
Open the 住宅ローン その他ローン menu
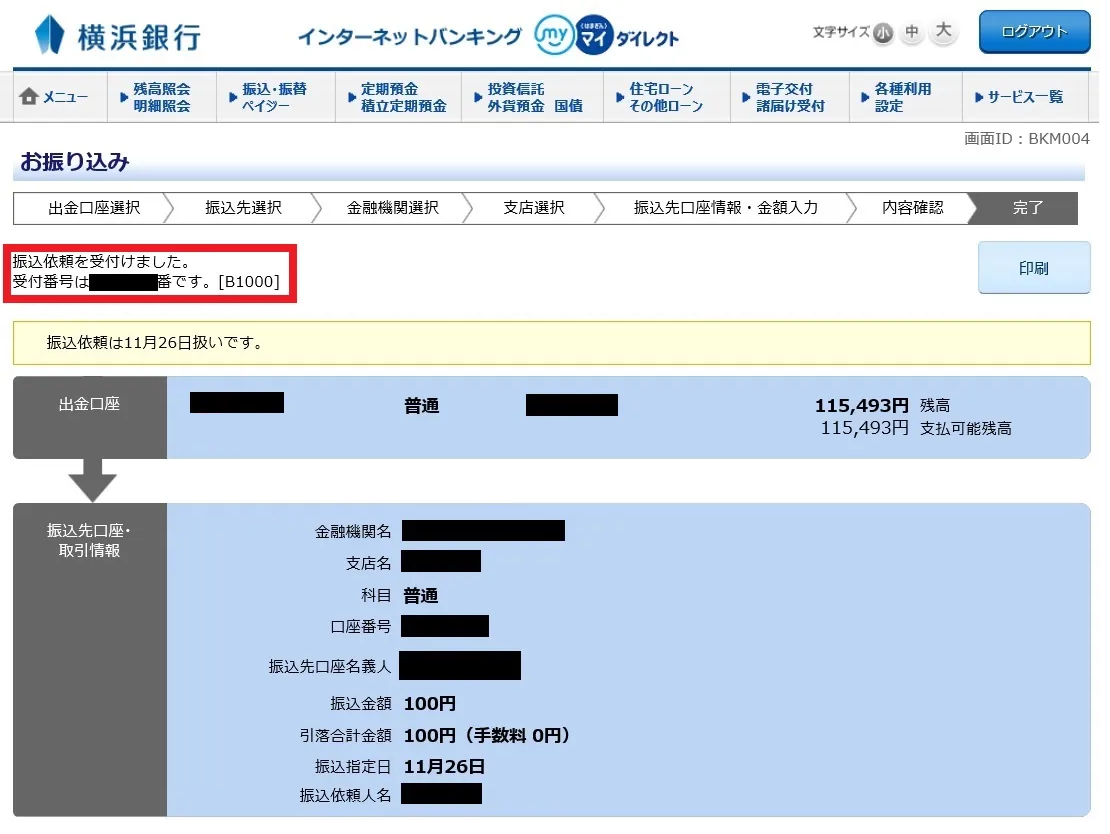666,97
